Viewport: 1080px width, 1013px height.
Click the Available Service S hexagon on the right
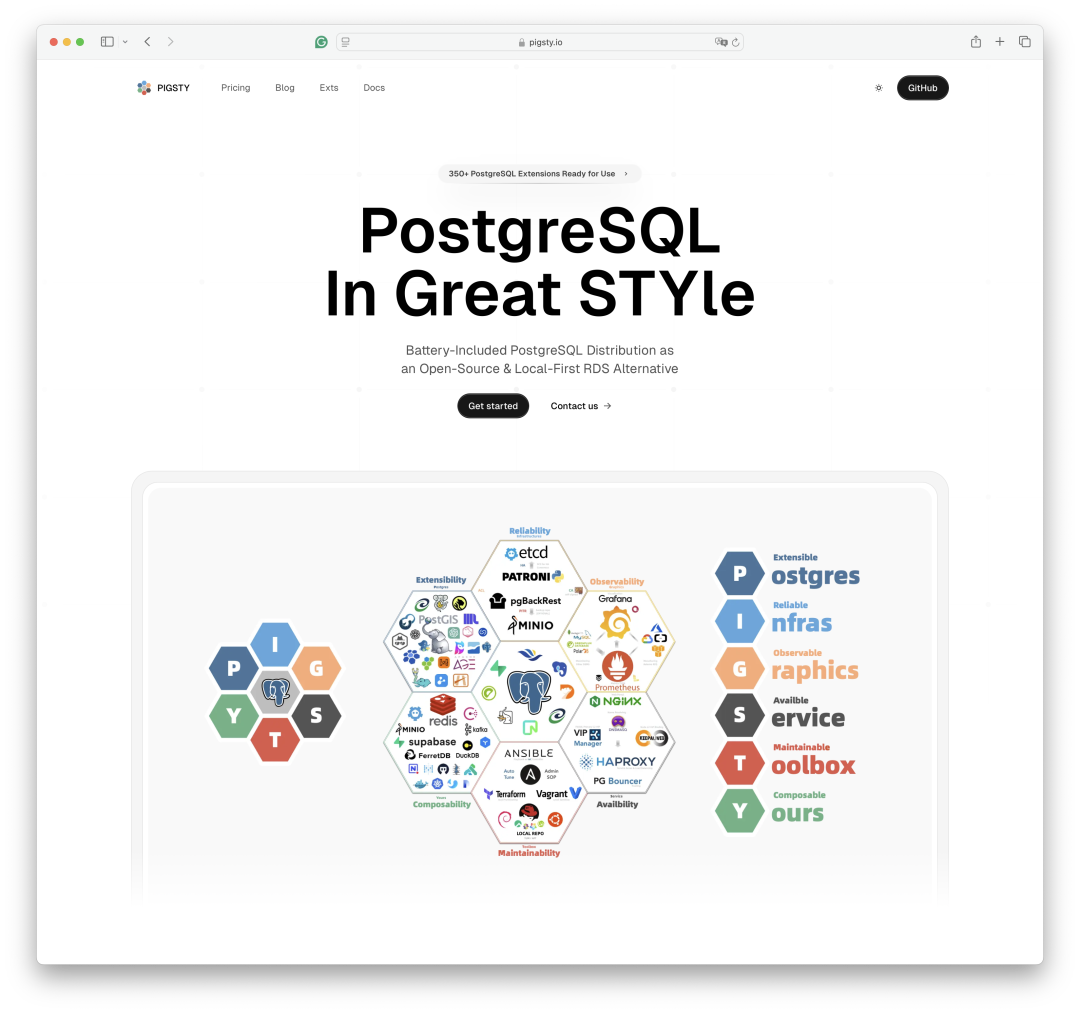(x=740, y=716)
